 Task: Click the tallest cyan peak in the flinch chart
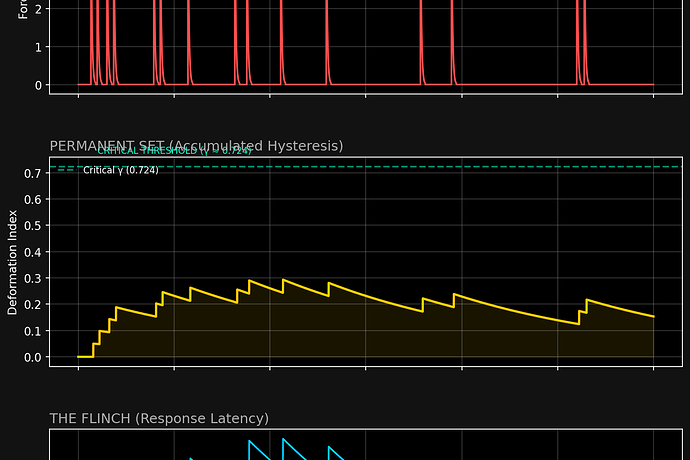coord(284,440)
